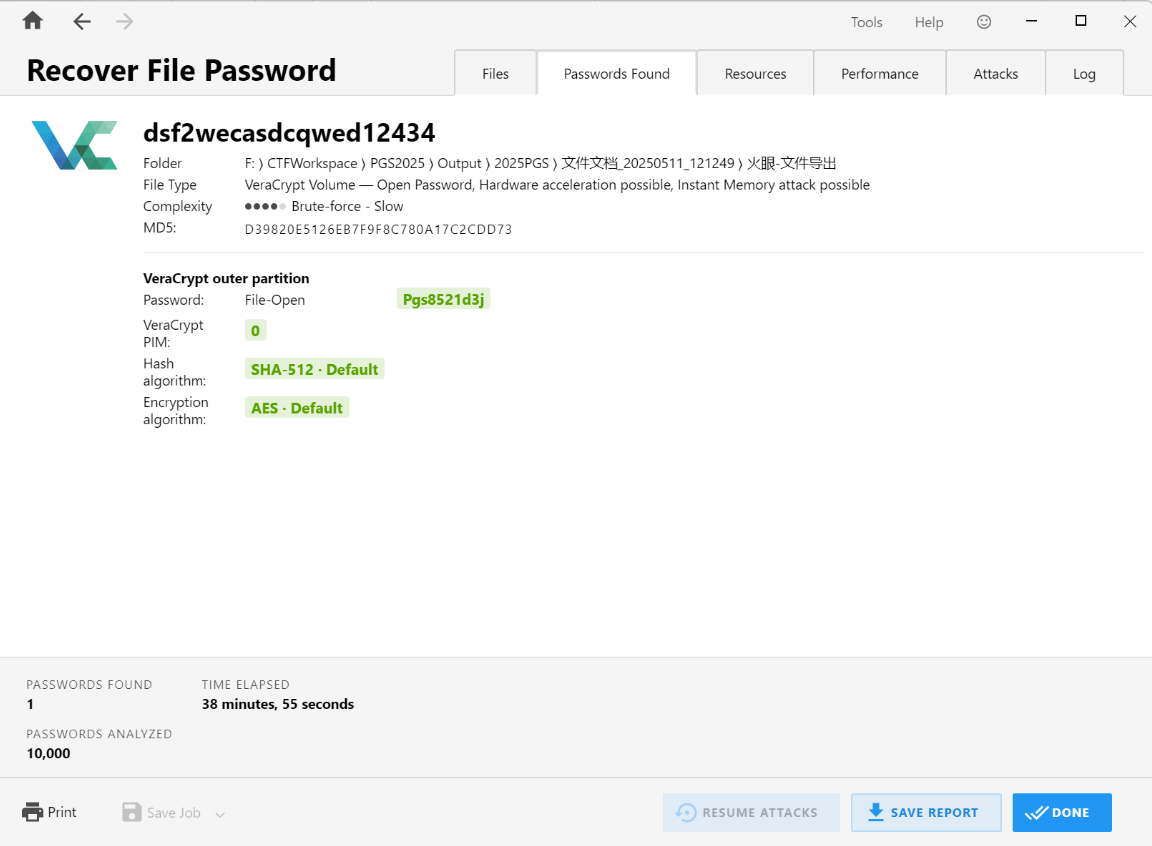The height and width of the screenshot is (846, 1152).
Task: Click the Print printer icon
Action: (x=33, y=812)
